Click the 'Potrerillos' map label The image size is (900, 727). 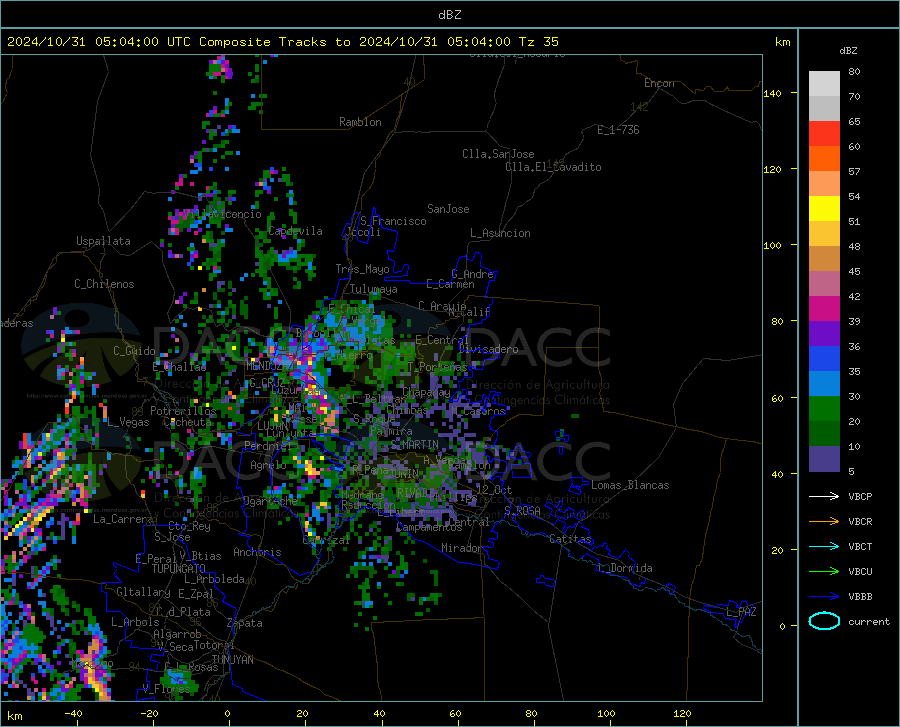coord(183,411)
